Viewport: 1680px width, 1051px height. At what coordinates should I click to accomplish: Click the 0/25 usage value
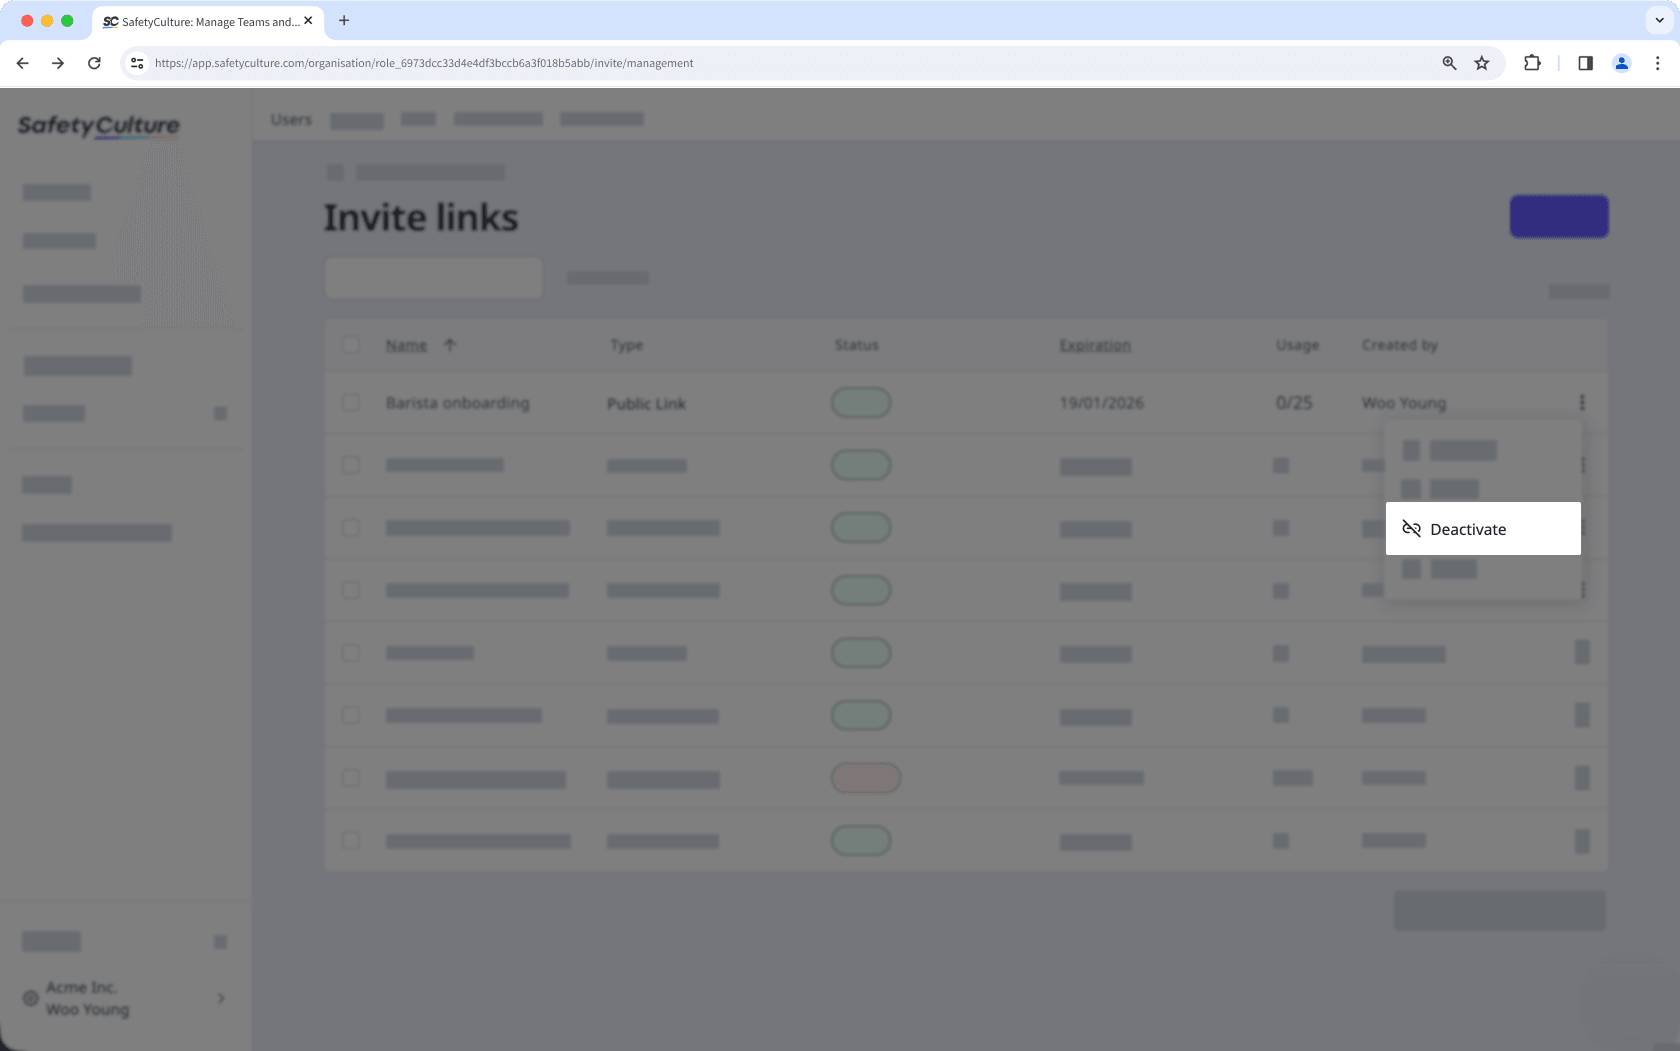click(x=1294, y=403)
